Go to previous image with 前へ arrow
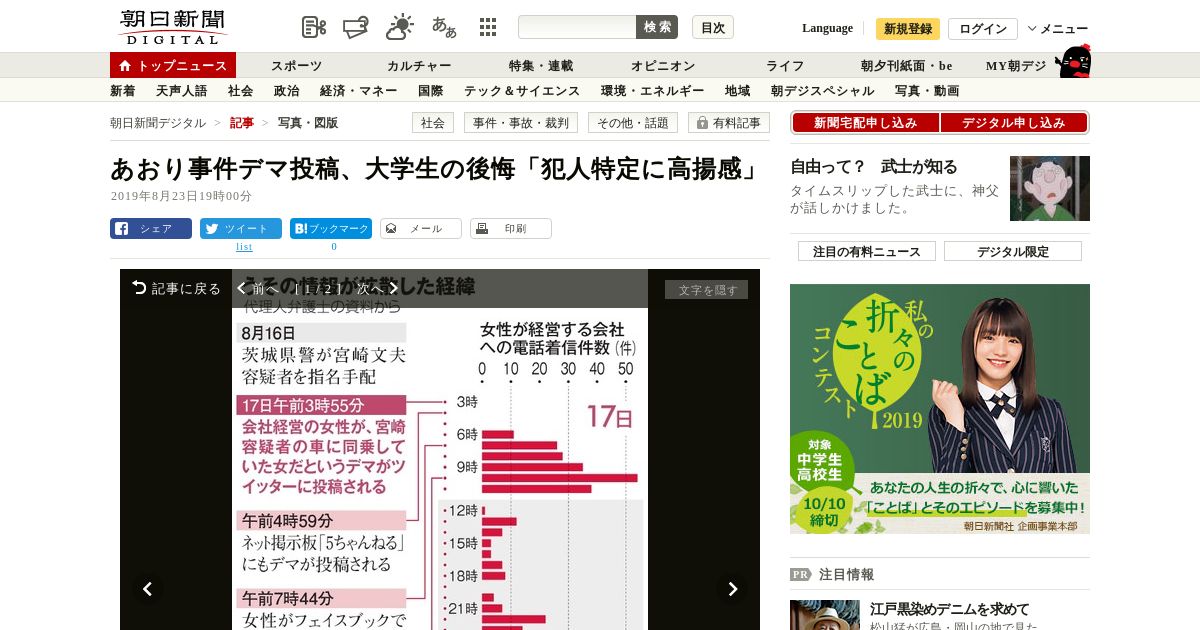The height and width of the screenshot is (630, 1200). tap(257, 288)
